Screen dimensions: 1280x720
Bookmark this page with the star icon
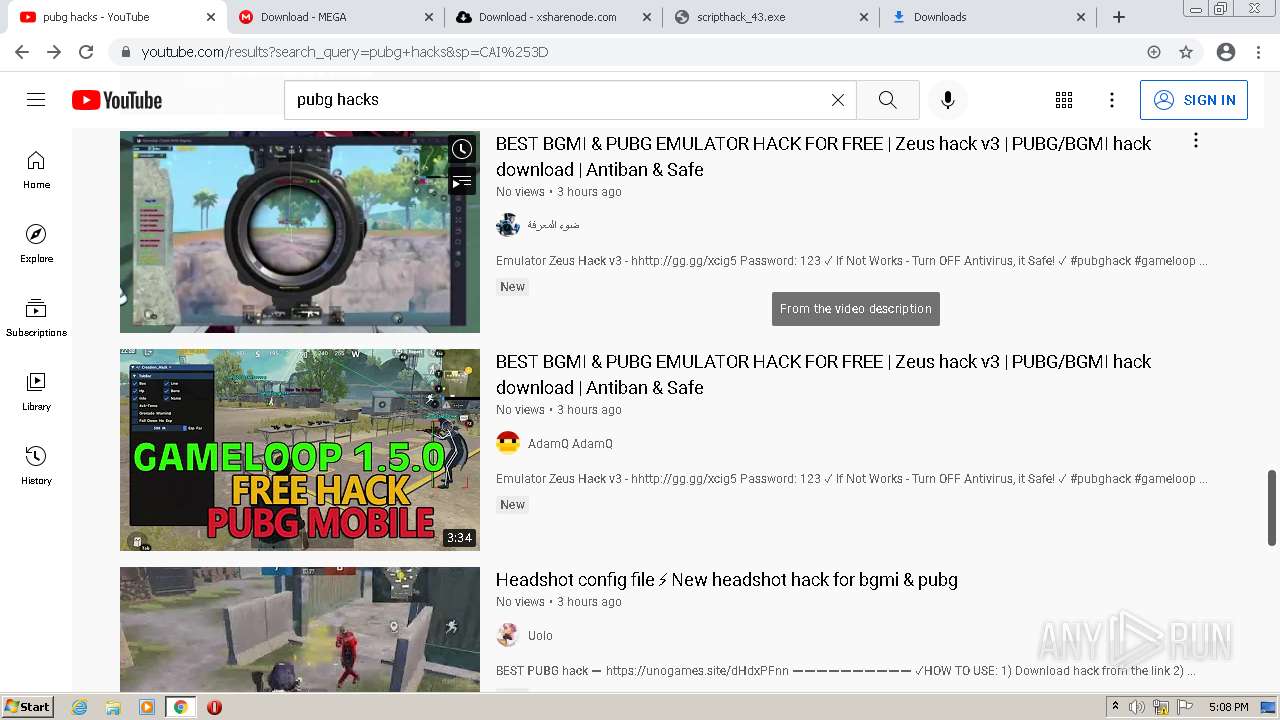click(x=1186, y=52)
